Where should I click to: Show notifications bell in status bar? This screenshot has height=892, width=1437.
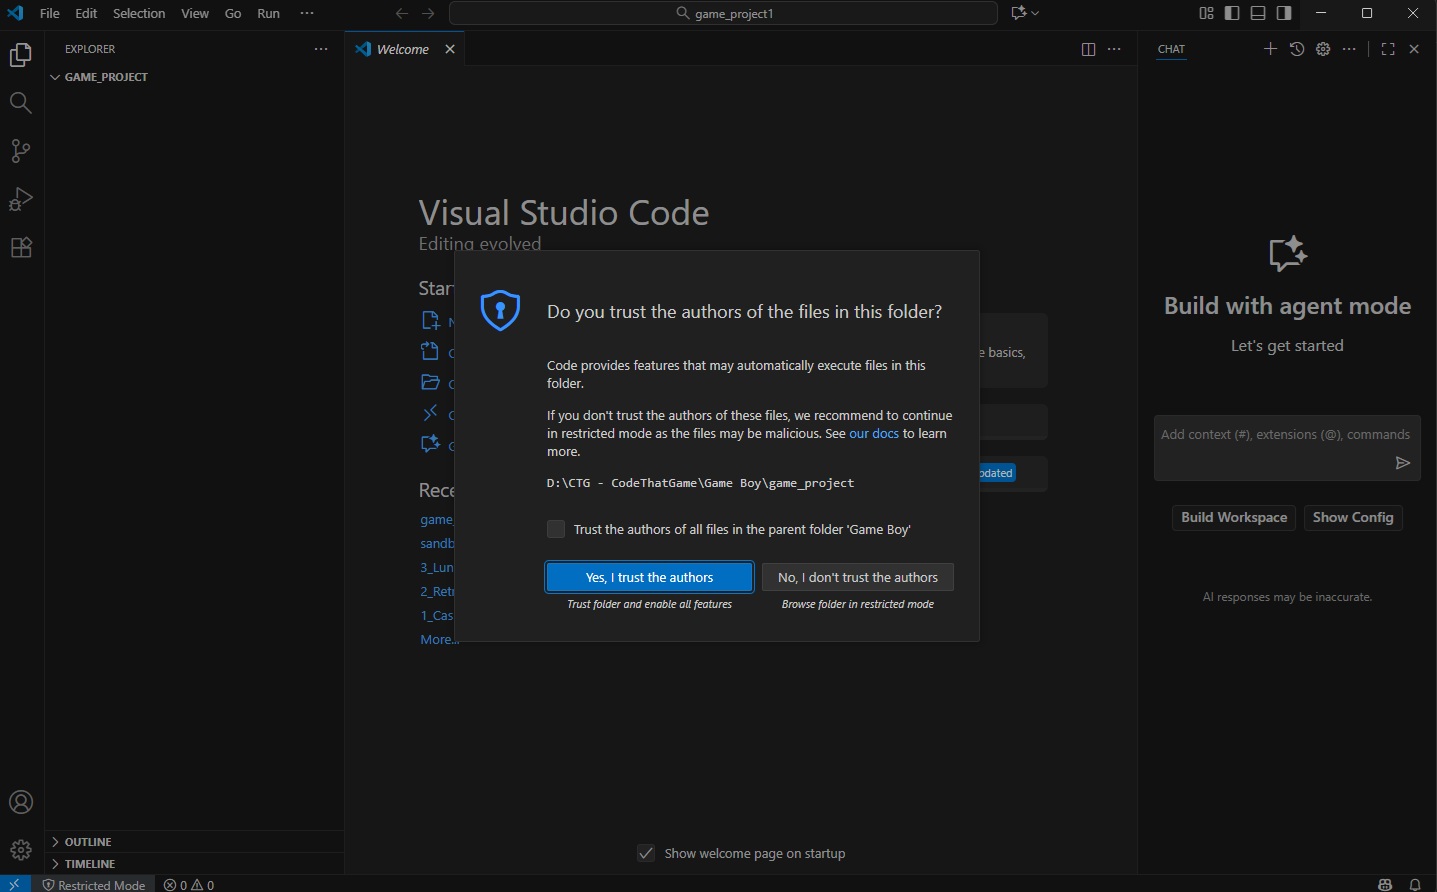pos(1415,885)
